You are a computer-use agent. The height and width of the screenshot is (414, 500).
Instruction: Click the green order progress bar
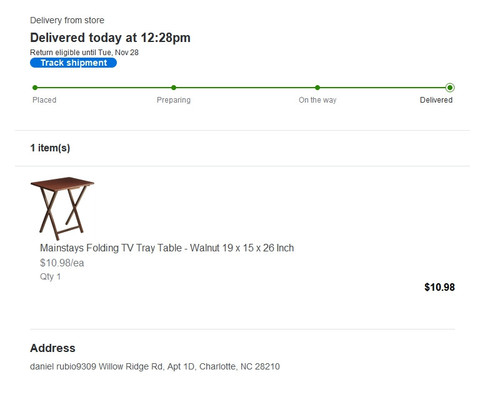pos(242,88)
